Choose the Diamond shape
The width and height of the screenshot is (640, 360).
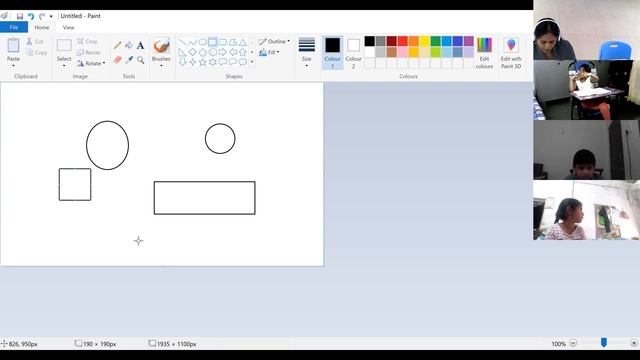click(193, 52)
